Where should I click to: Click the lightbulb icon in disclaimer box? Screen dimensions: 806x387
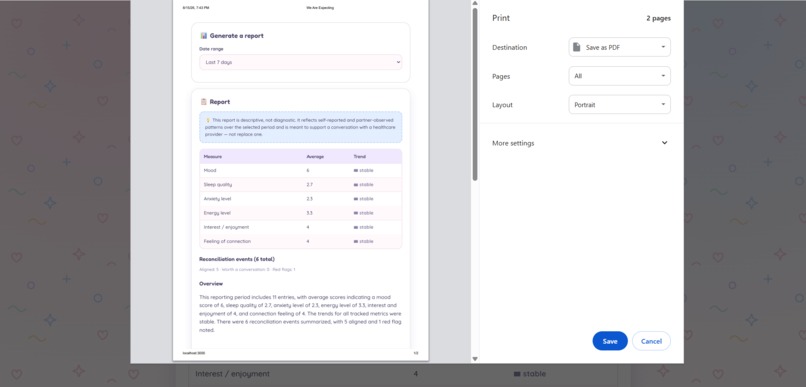tap(208, 120)
